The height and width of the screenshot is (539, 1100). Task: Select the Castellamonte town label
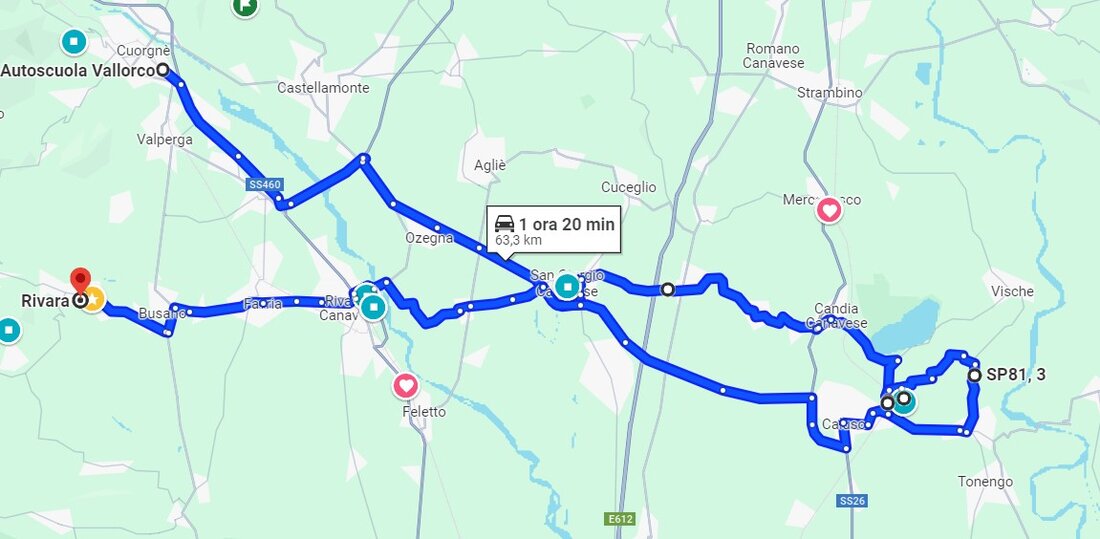click(x=323, y=88)
